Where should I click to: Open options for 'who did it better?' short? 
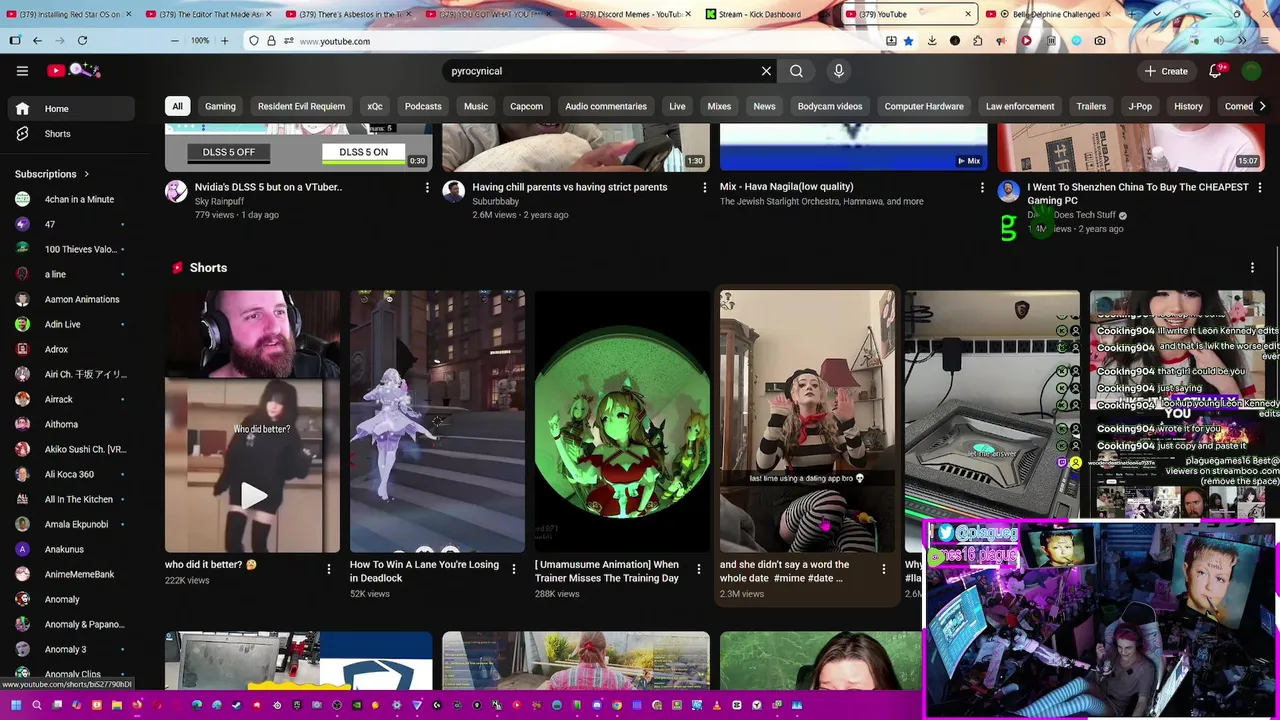point(328,569)
